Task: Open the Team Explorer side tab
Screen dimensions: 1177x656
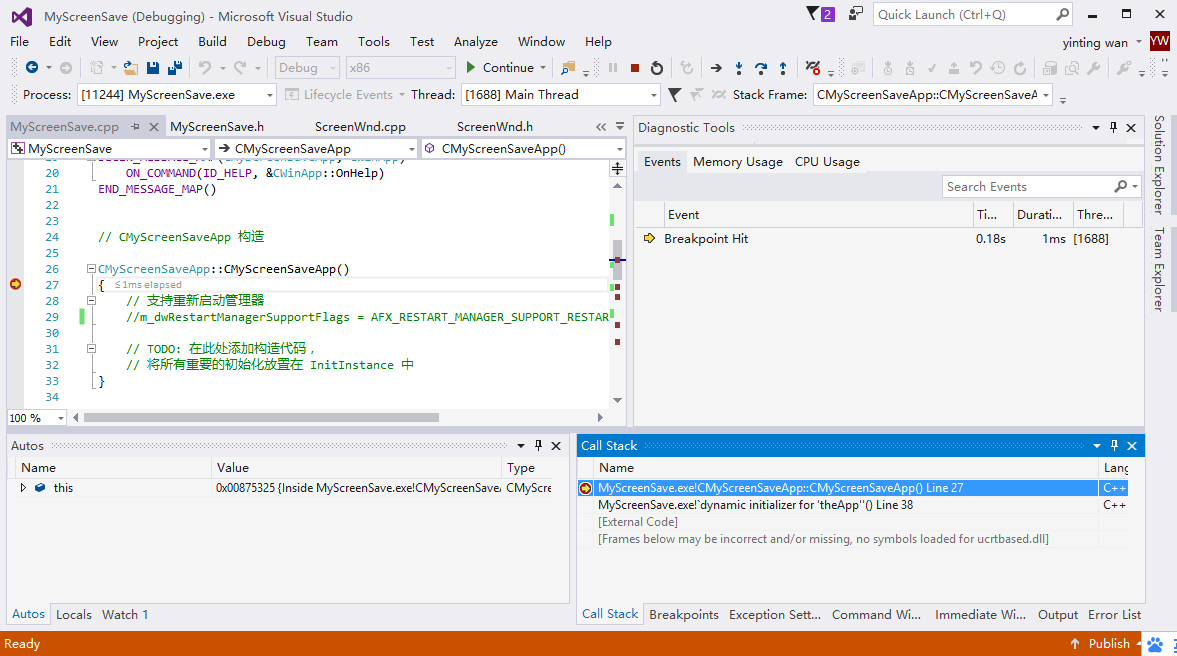Action: coord(1159,269)
